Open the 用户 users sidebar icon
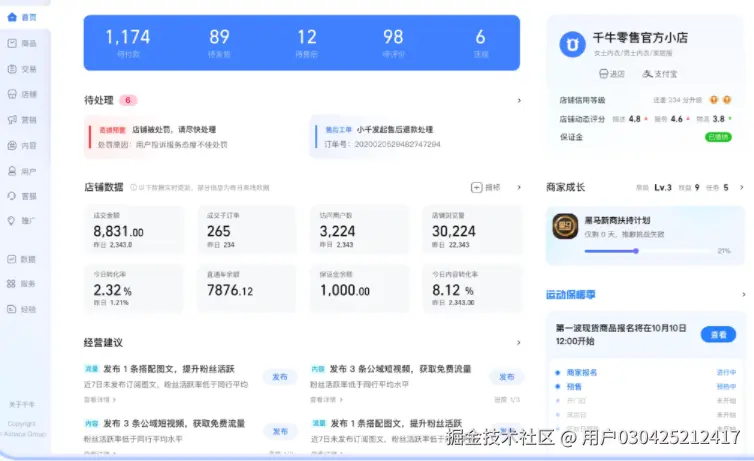The image size is (754, 461). [12, 171]
